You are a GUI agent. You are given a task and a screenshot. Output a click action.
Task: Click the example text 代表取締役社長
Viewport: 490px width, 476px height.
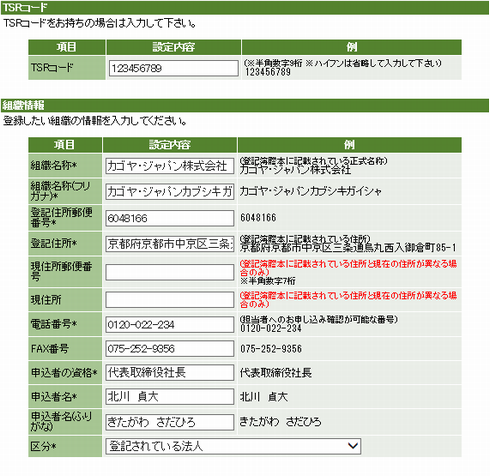(276, 373)
